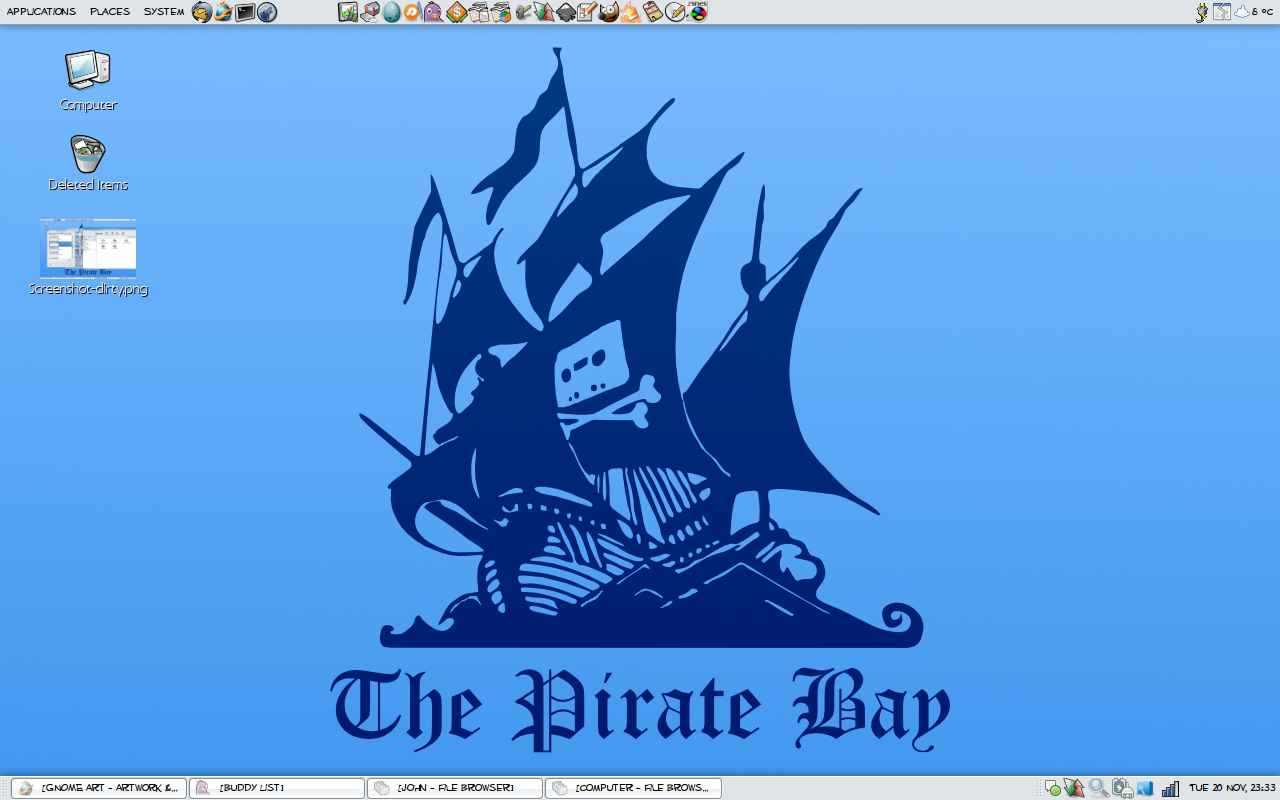
Task: Switch to the John File Browser window
Action: pos(455,788)
